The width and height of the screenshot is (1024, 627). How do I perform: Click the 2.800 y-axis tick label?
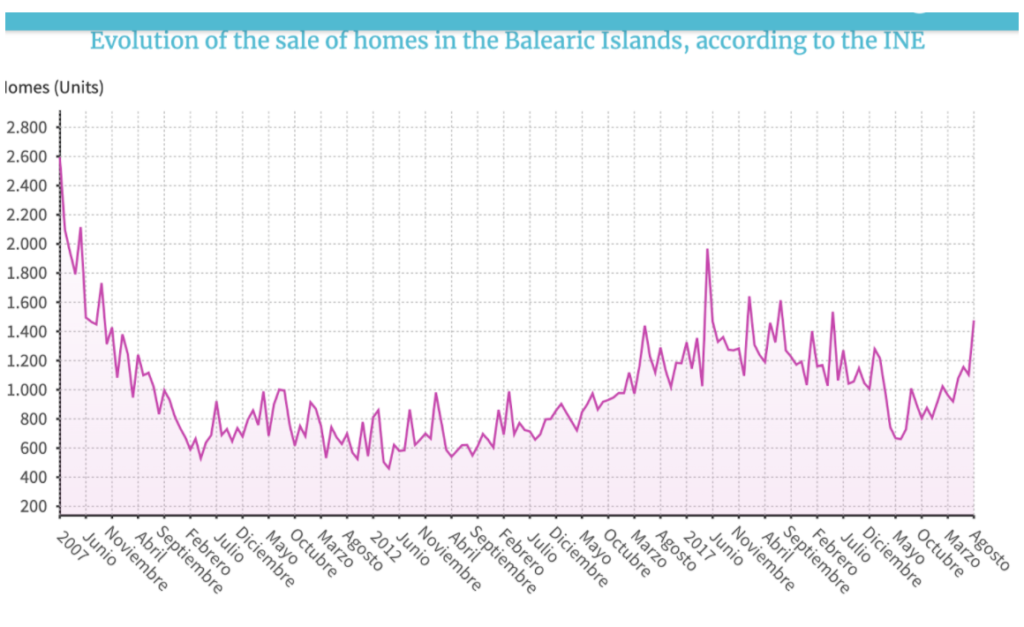(x=26, y=127)
